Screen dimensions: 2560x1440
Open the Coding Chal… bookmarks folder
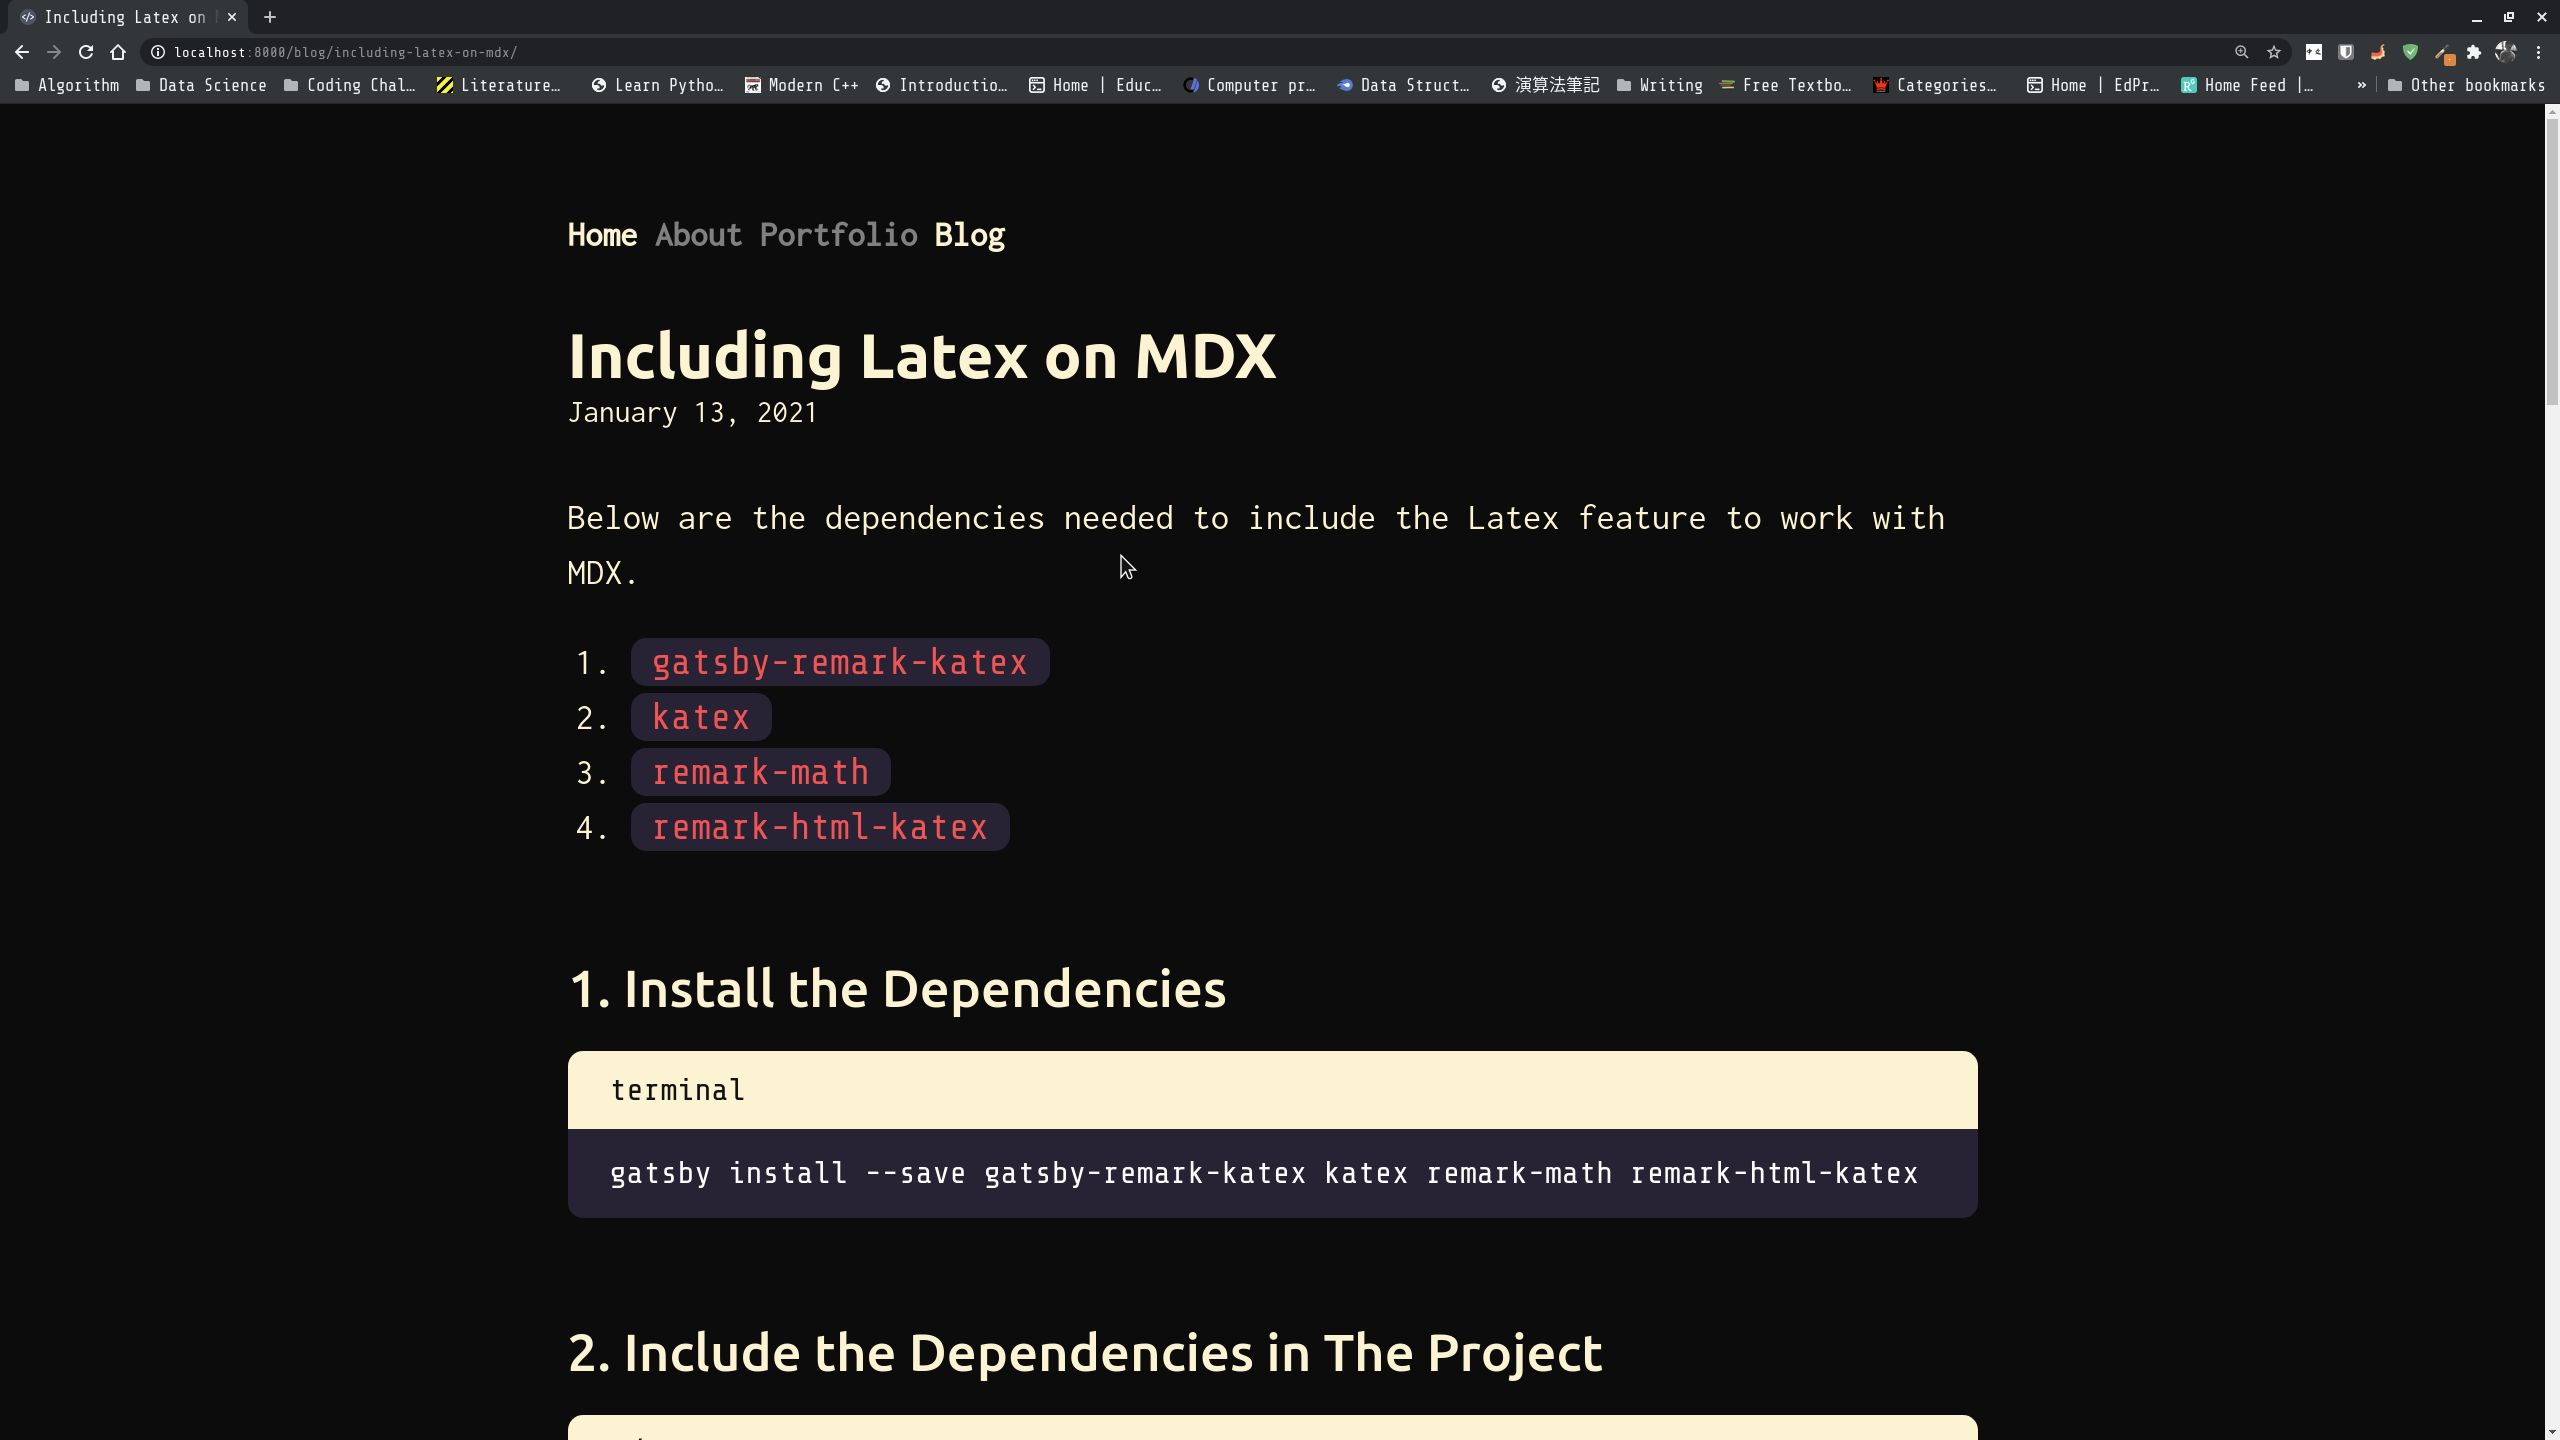349,85
